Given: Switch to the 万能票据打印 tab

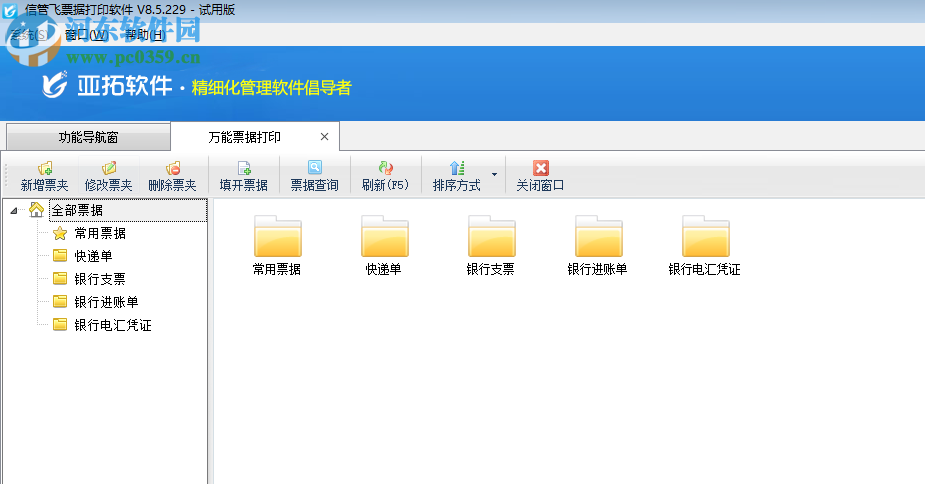Looking at the screenshot, I should point(244,137).
